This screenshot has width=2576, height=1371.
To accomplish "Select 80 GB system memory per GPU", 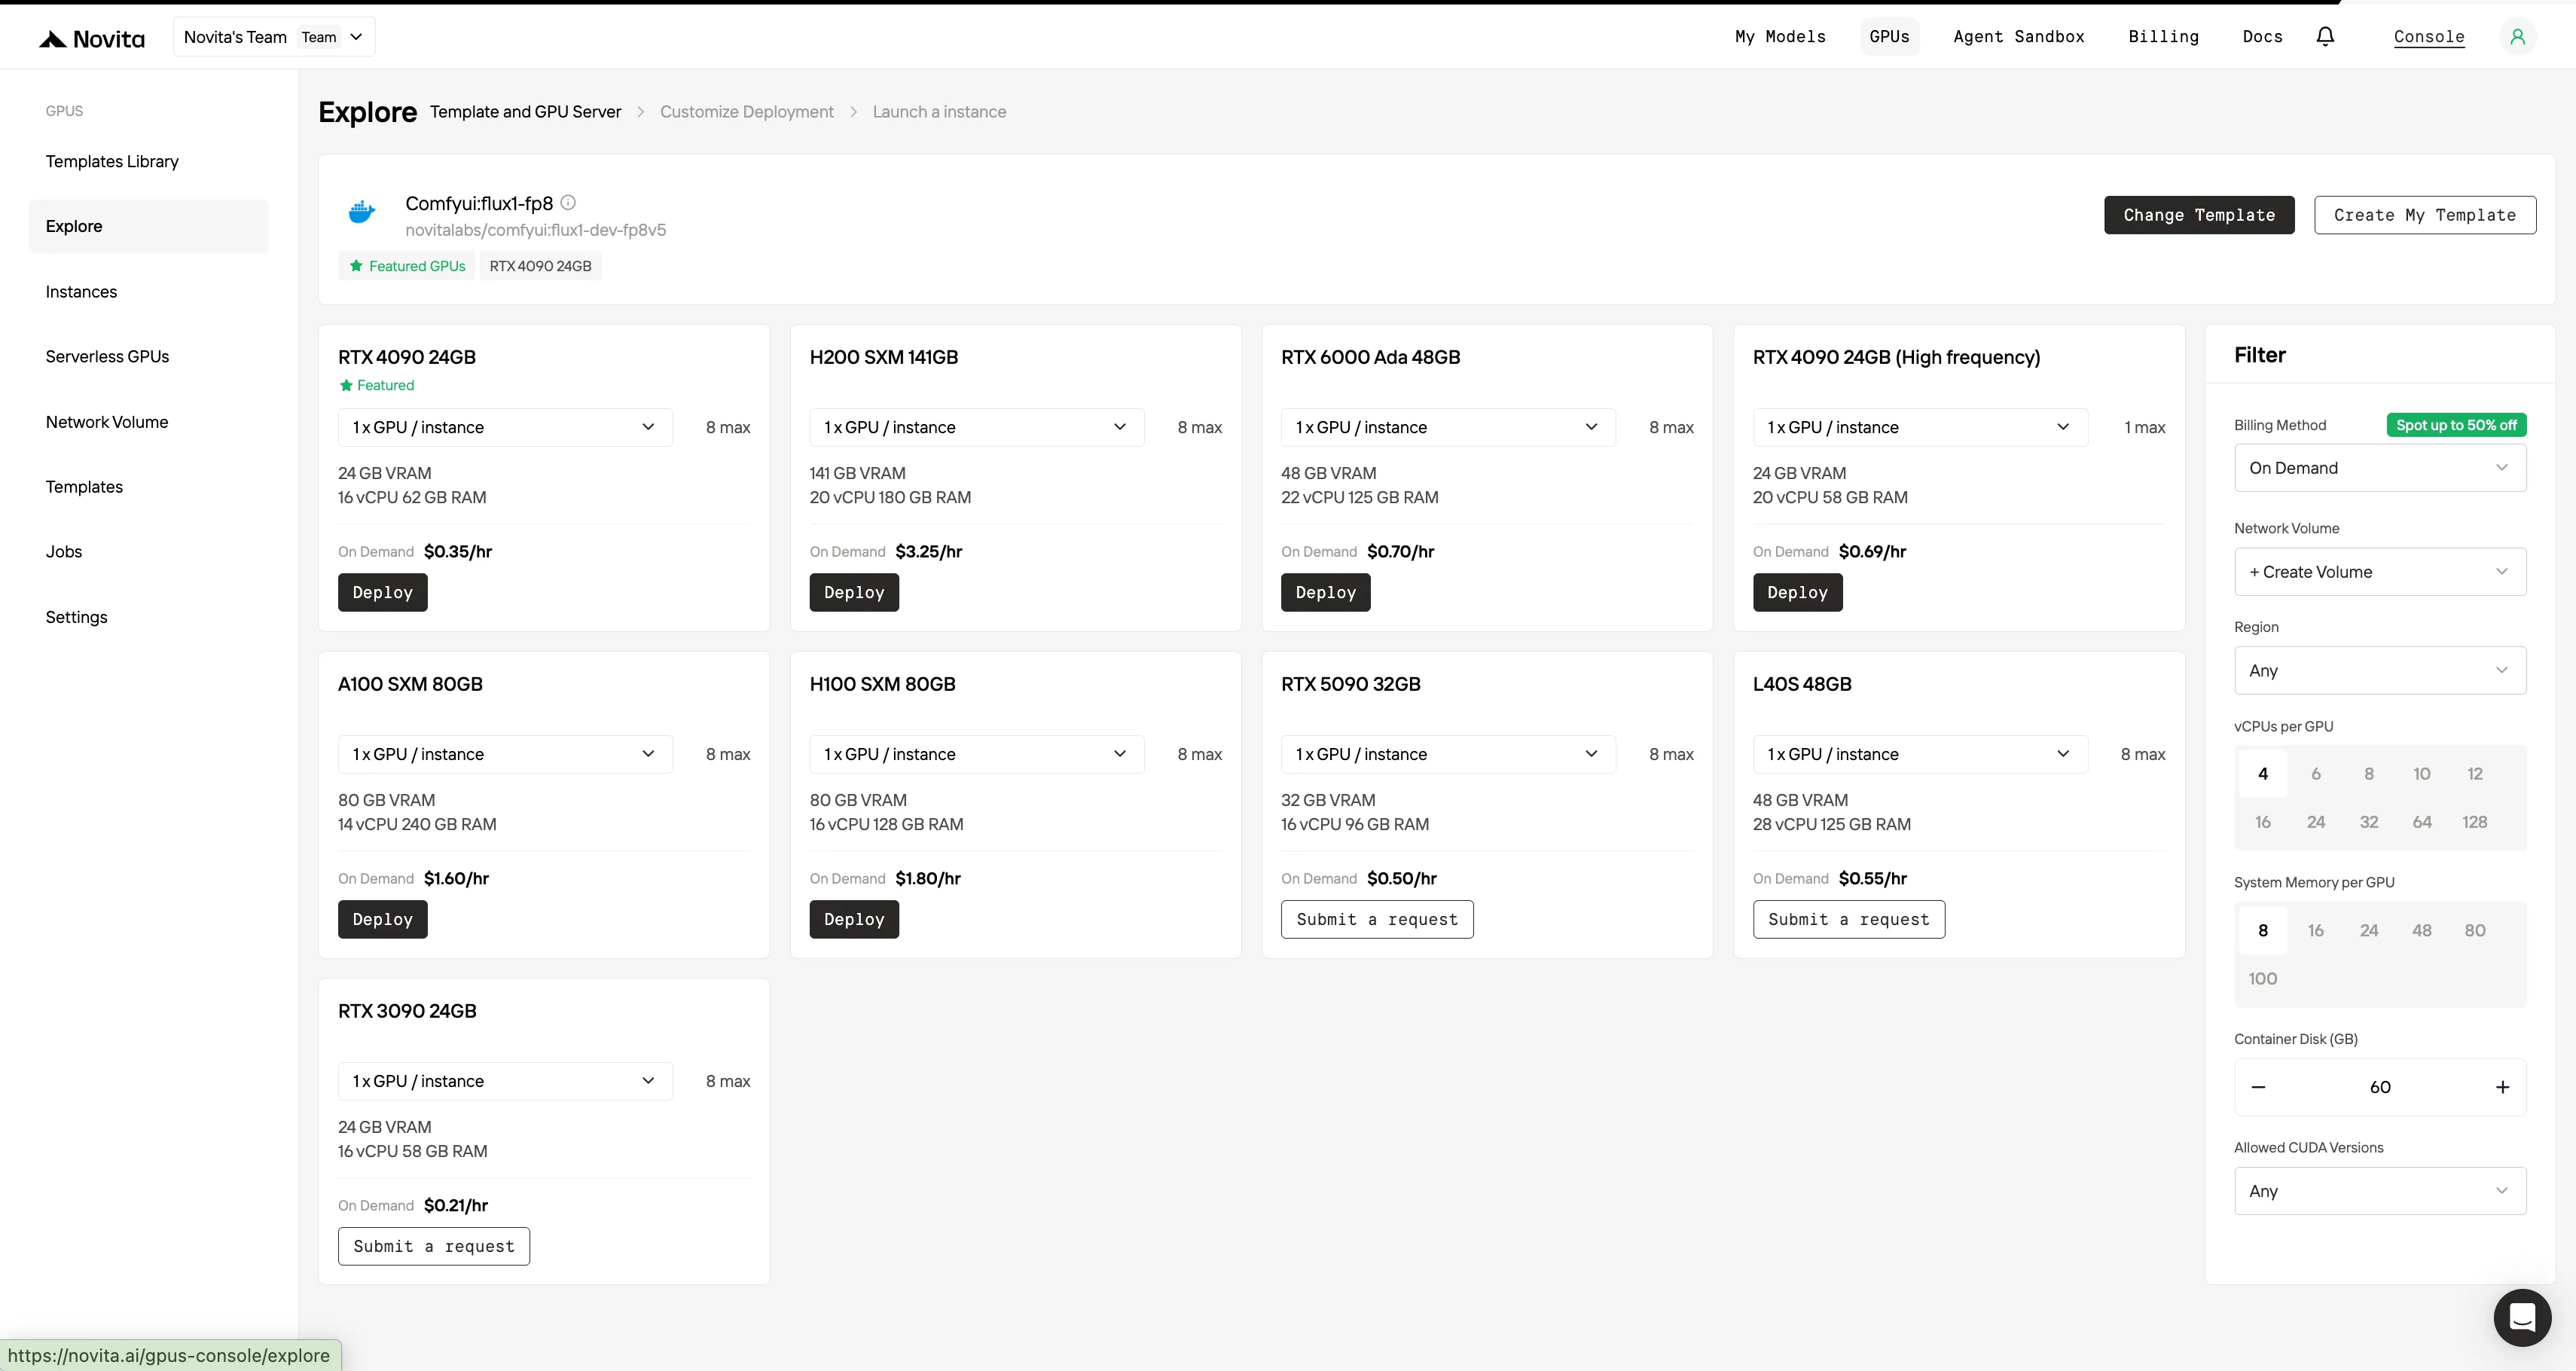I will coord(2475,930).
